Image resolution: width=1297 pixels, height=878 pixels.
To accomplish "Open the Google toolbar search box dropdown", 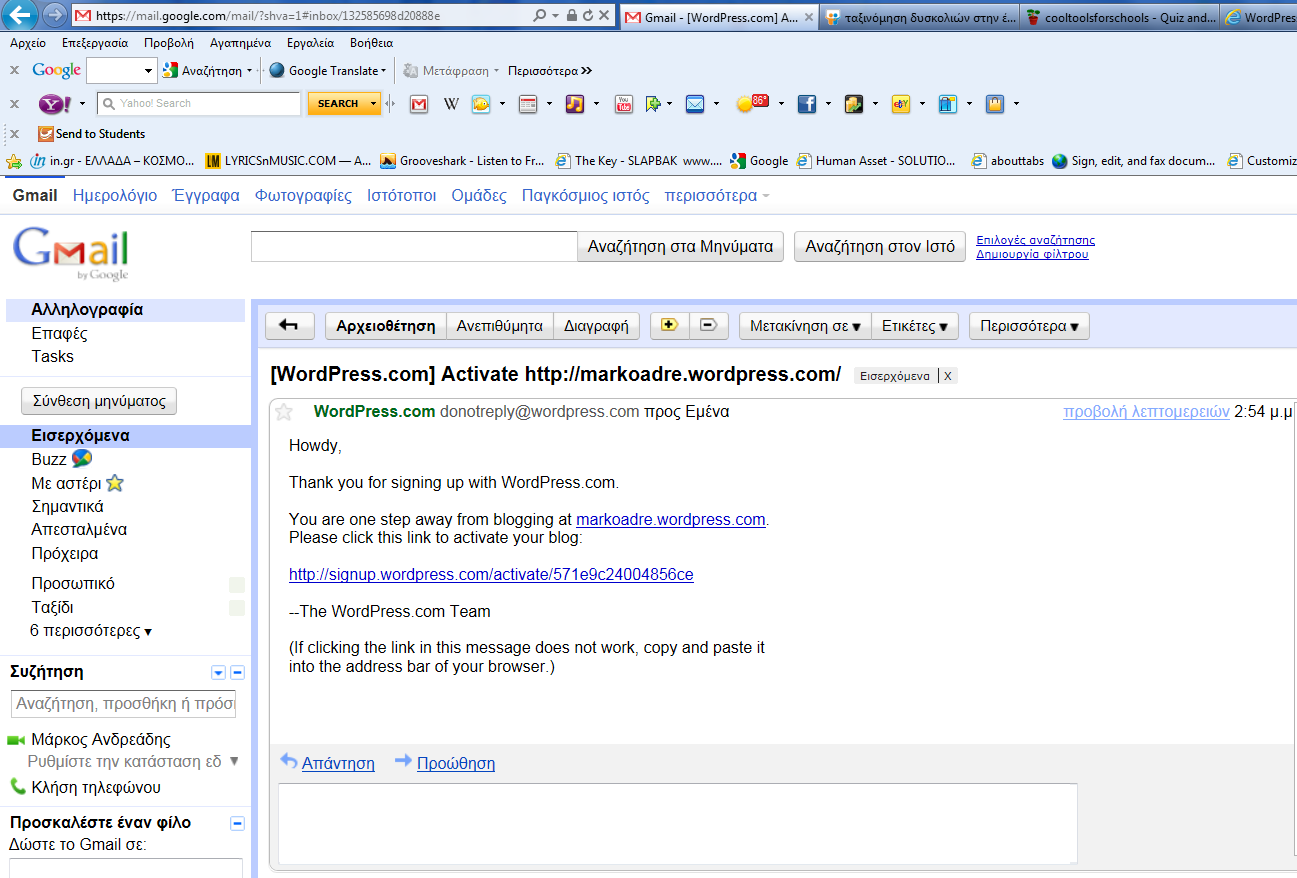I will pyautogui.click(x=149, y=71).
